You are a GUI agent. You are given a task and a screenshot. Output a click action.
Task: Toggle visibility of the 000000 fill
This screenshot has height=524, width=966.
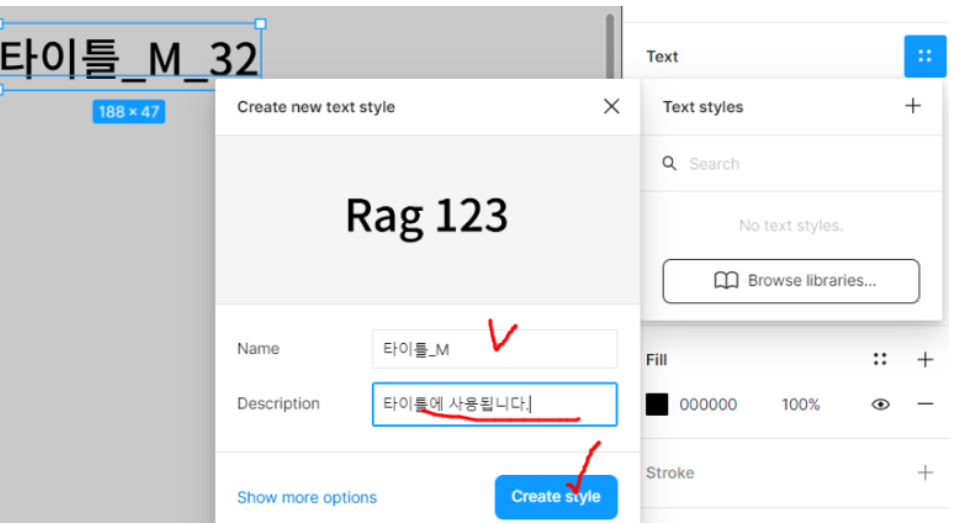[x=880, y=404]
